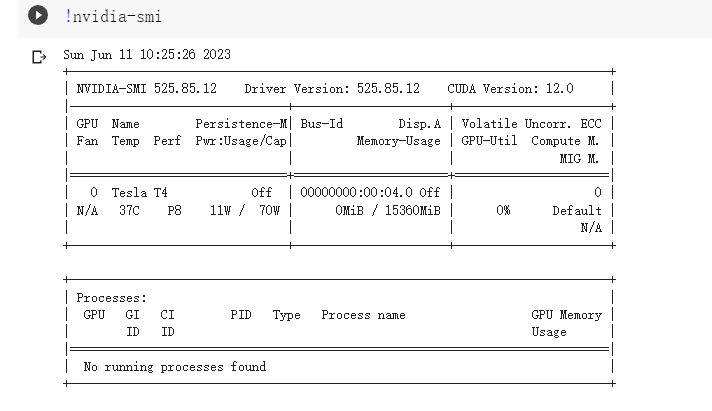
Task: Click the Bus-Id column header
Action: point(322,124)
